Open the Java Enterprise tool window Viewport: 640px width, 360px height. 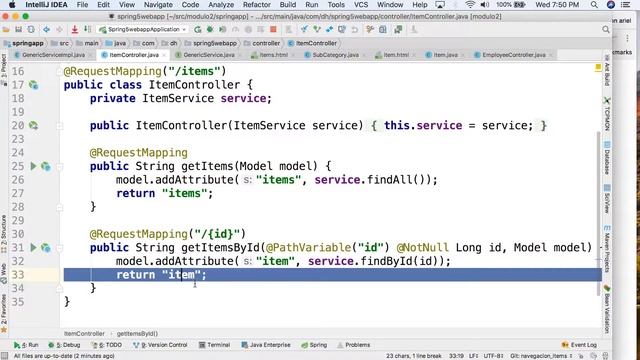[266, 345]
